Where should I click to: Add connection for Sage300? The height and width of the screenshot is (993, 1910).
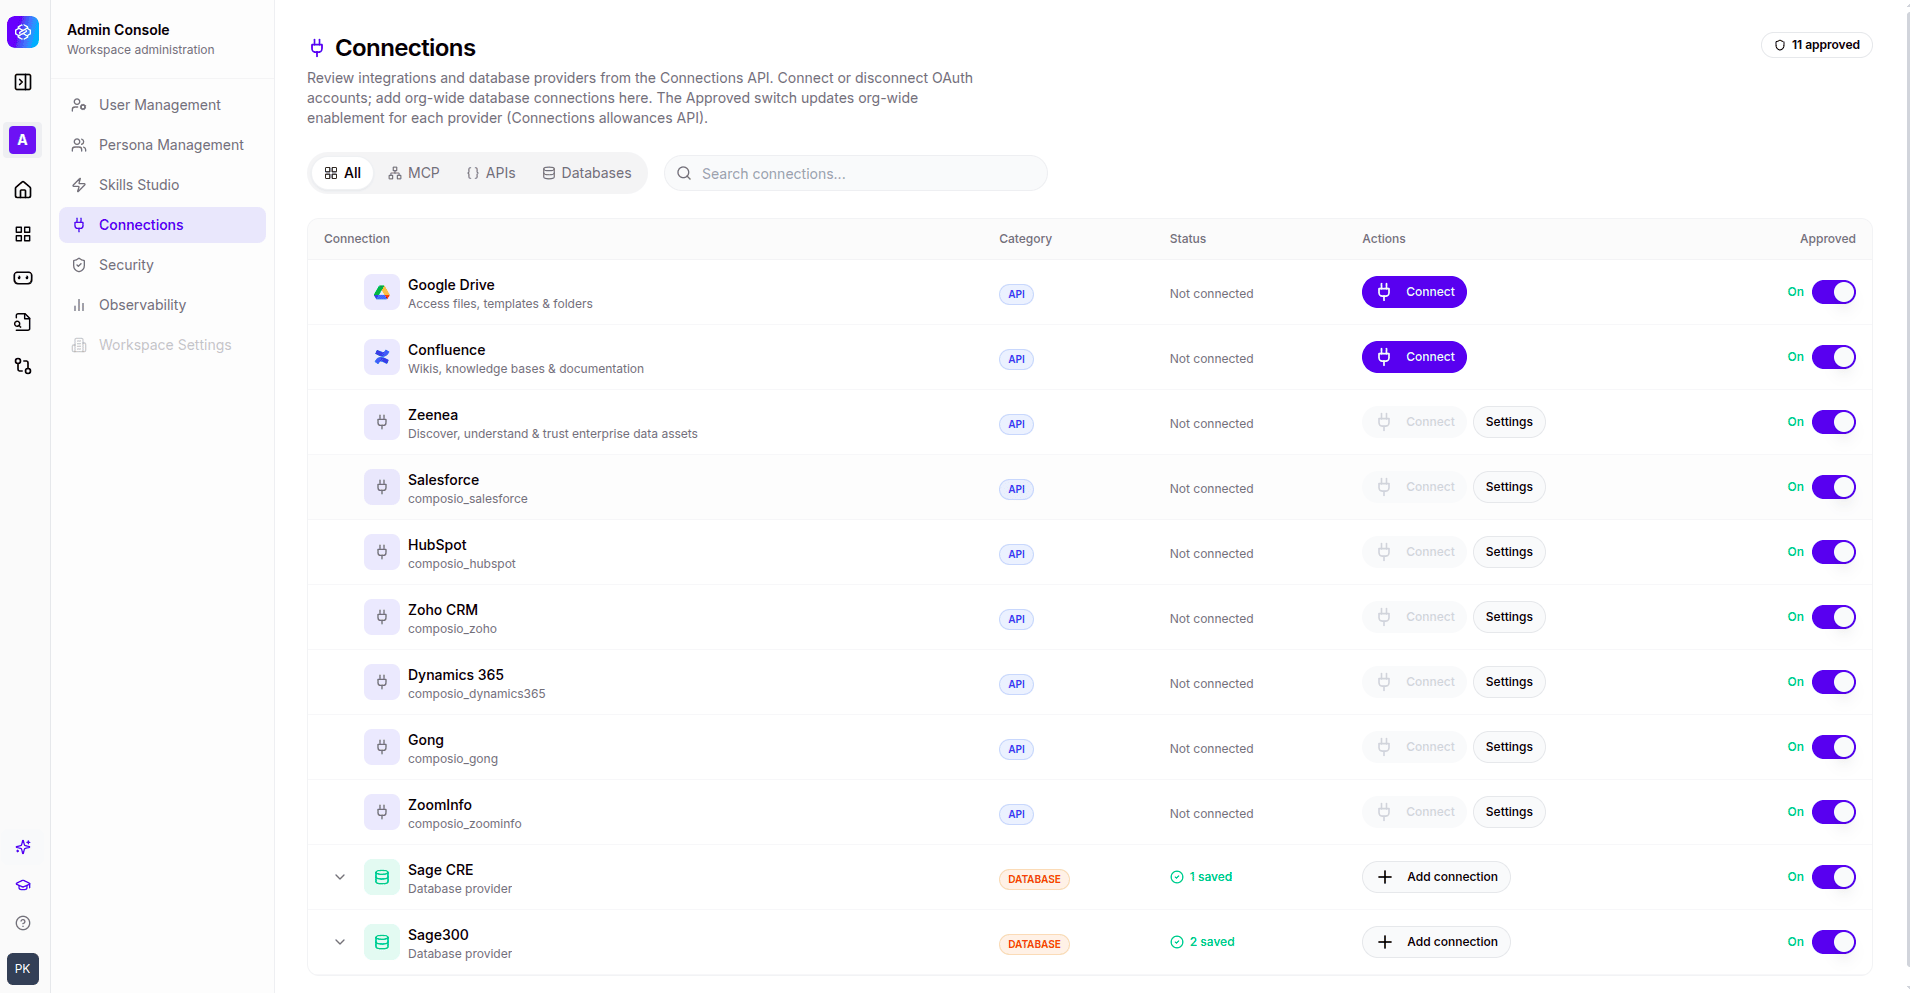tap(1436, 942)
